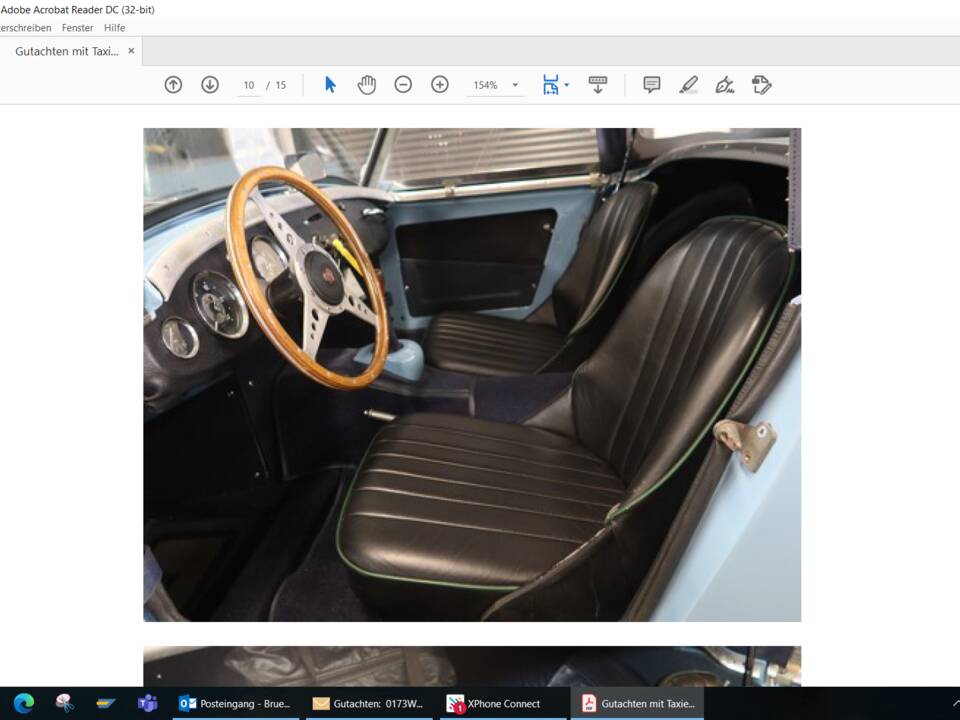Go to previous page with up arrow

[x=173, y=85]
